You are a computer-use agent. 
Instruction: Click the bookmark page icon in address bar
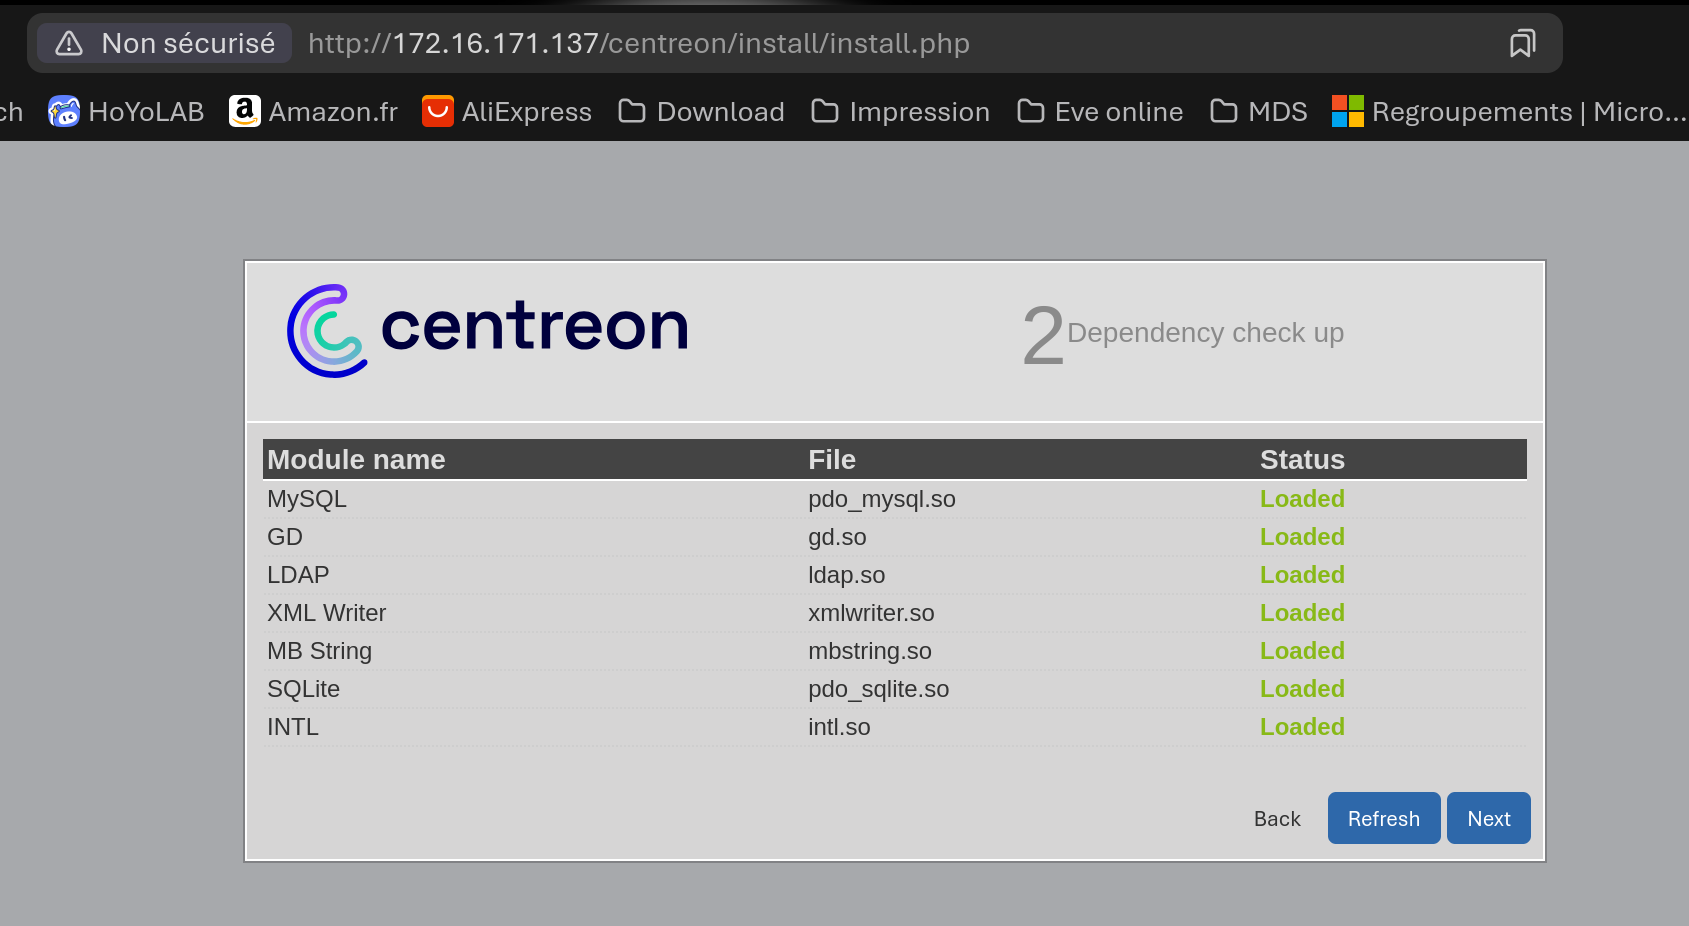1522,43
